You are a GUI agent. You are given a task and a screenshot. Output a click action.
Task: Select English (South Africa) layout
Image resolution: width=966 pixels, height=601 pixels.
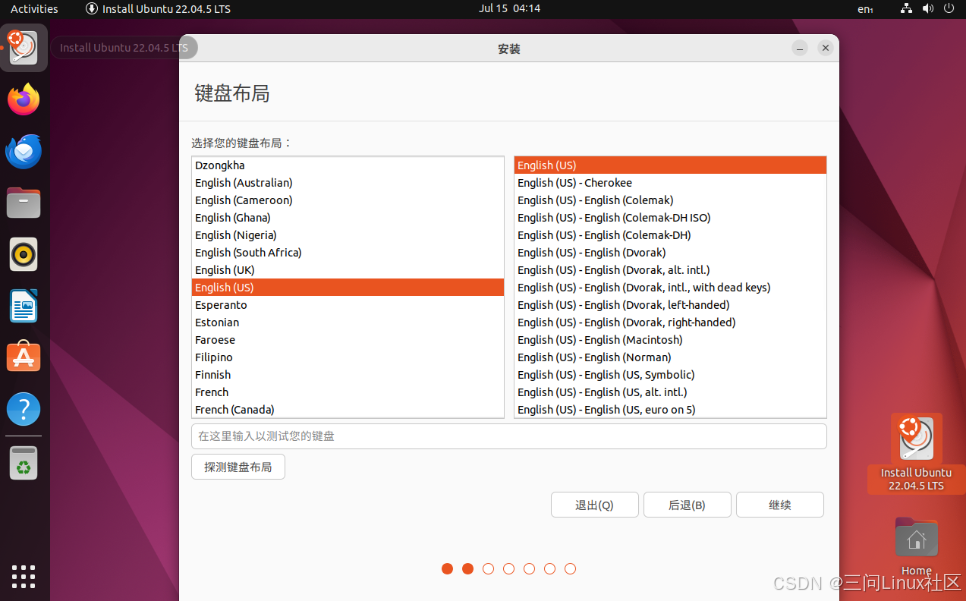point(348,252)
